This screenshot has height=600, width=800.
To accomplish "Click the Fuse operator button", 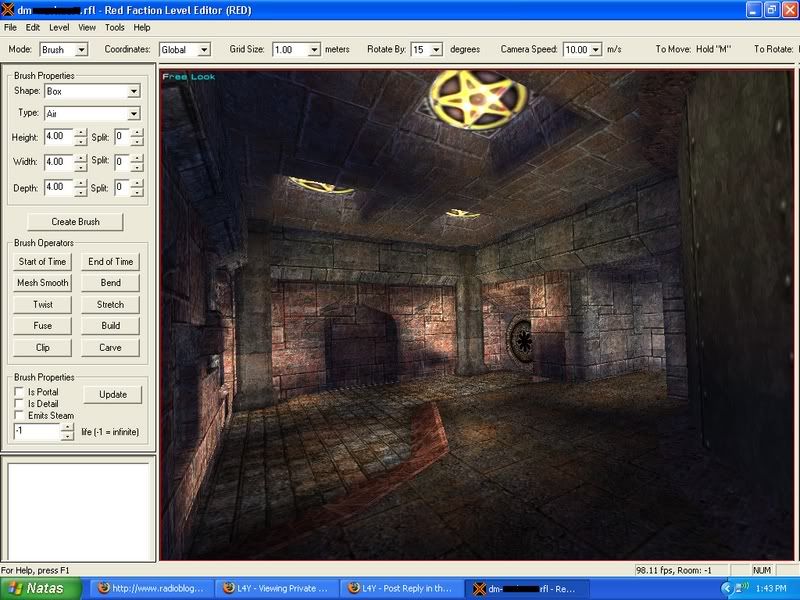I will pos(42,326).
